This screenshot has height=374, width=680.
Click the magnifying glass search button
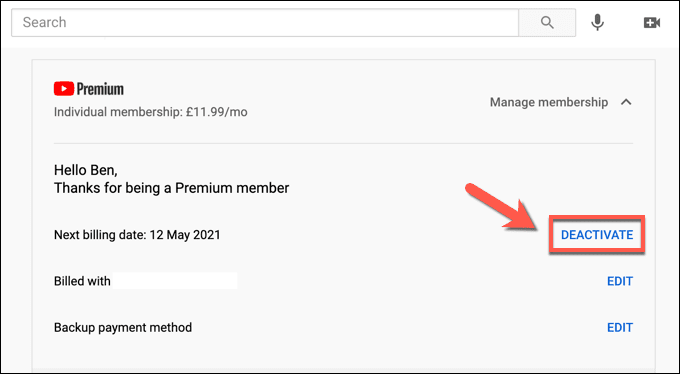[x=547, y=22]
